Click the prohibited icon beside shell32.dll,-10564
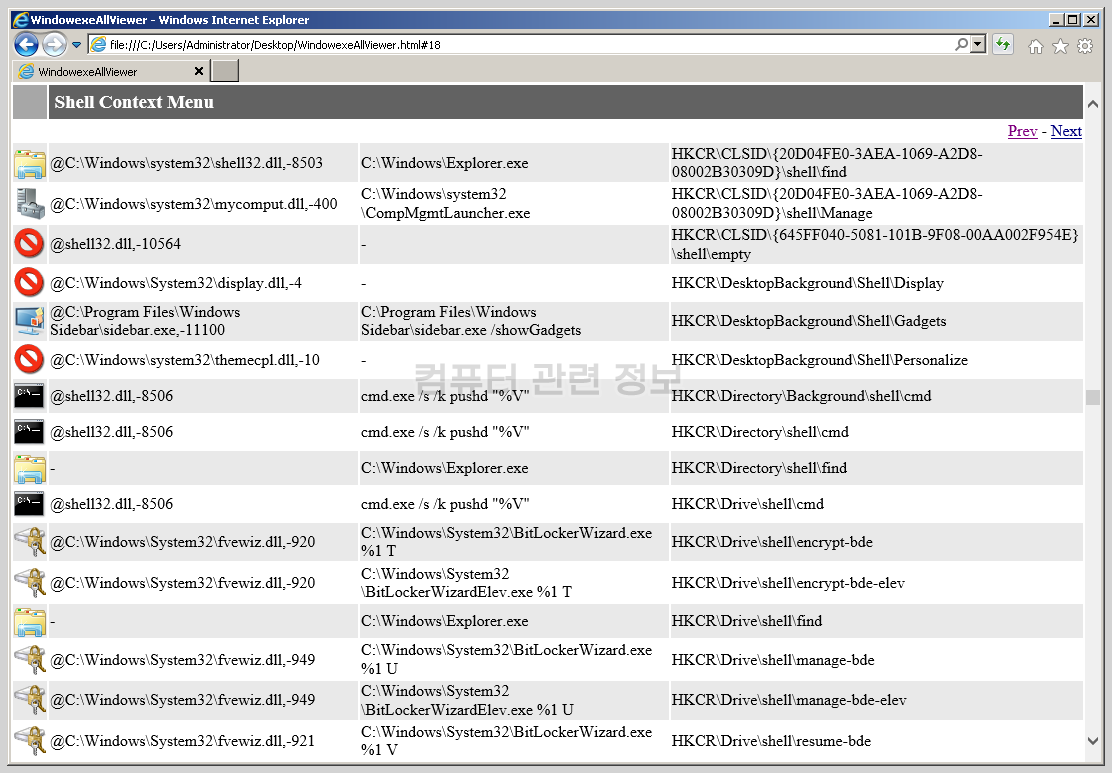Screen dimensions: 1112x773 [x=30, y=244]
